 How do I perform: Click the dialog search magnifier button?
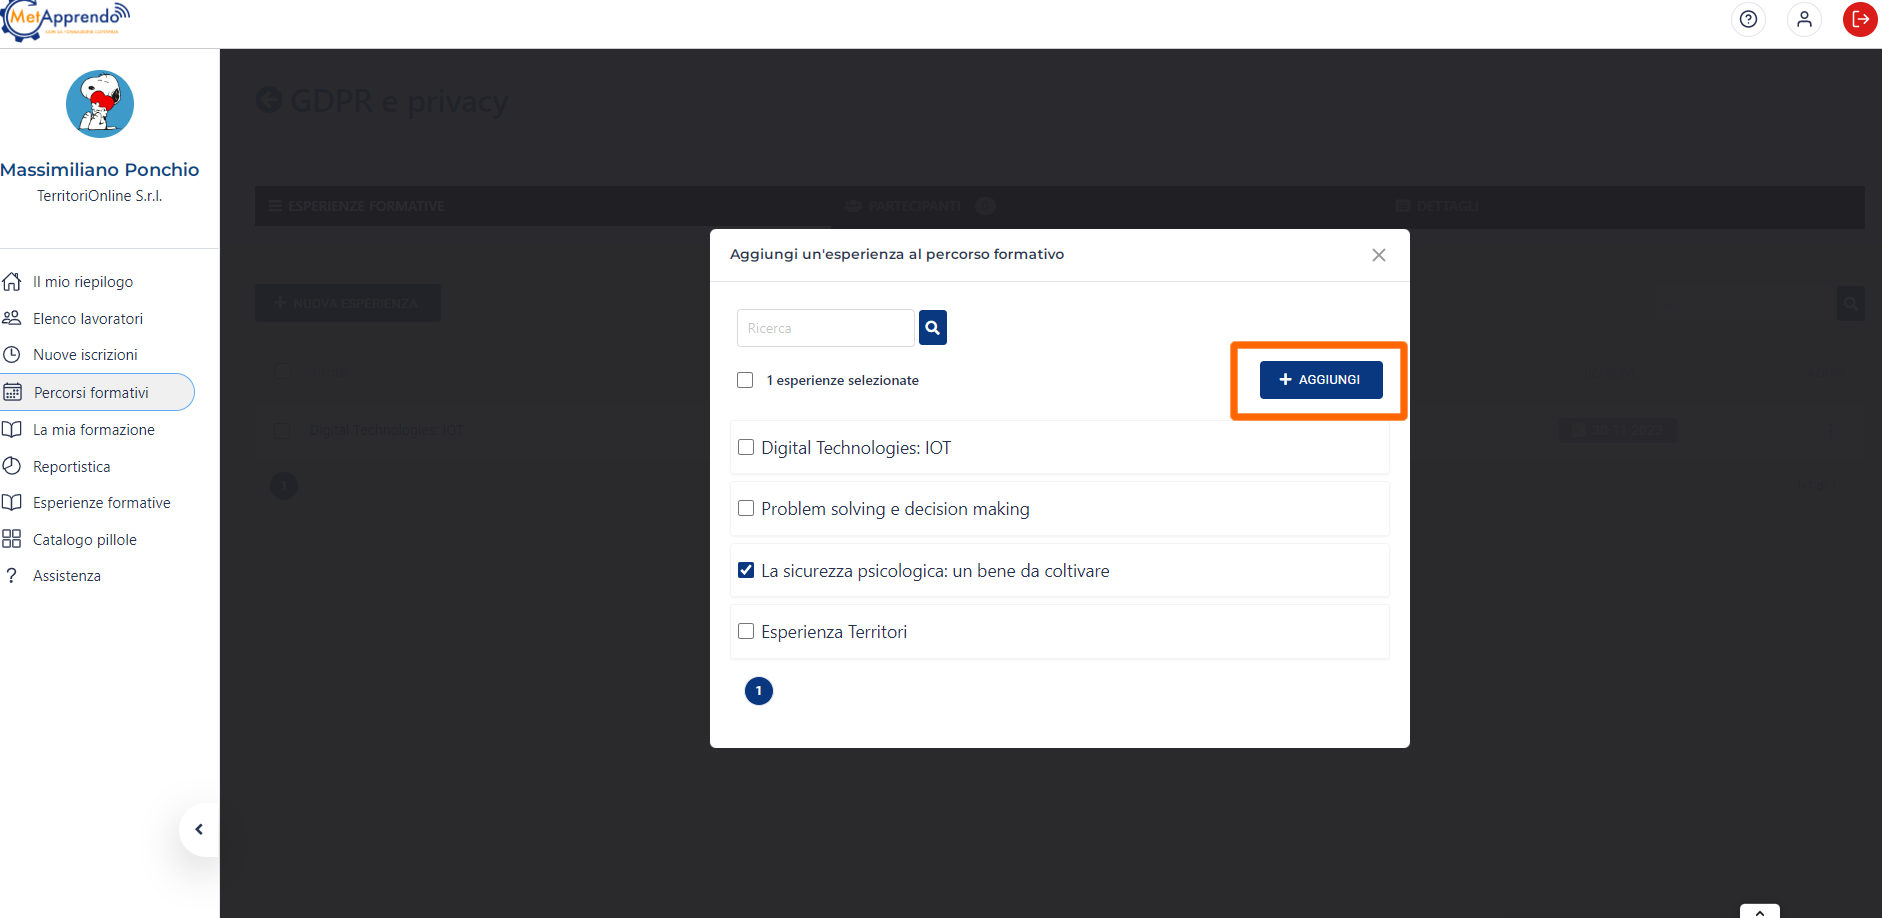[933, 327]
